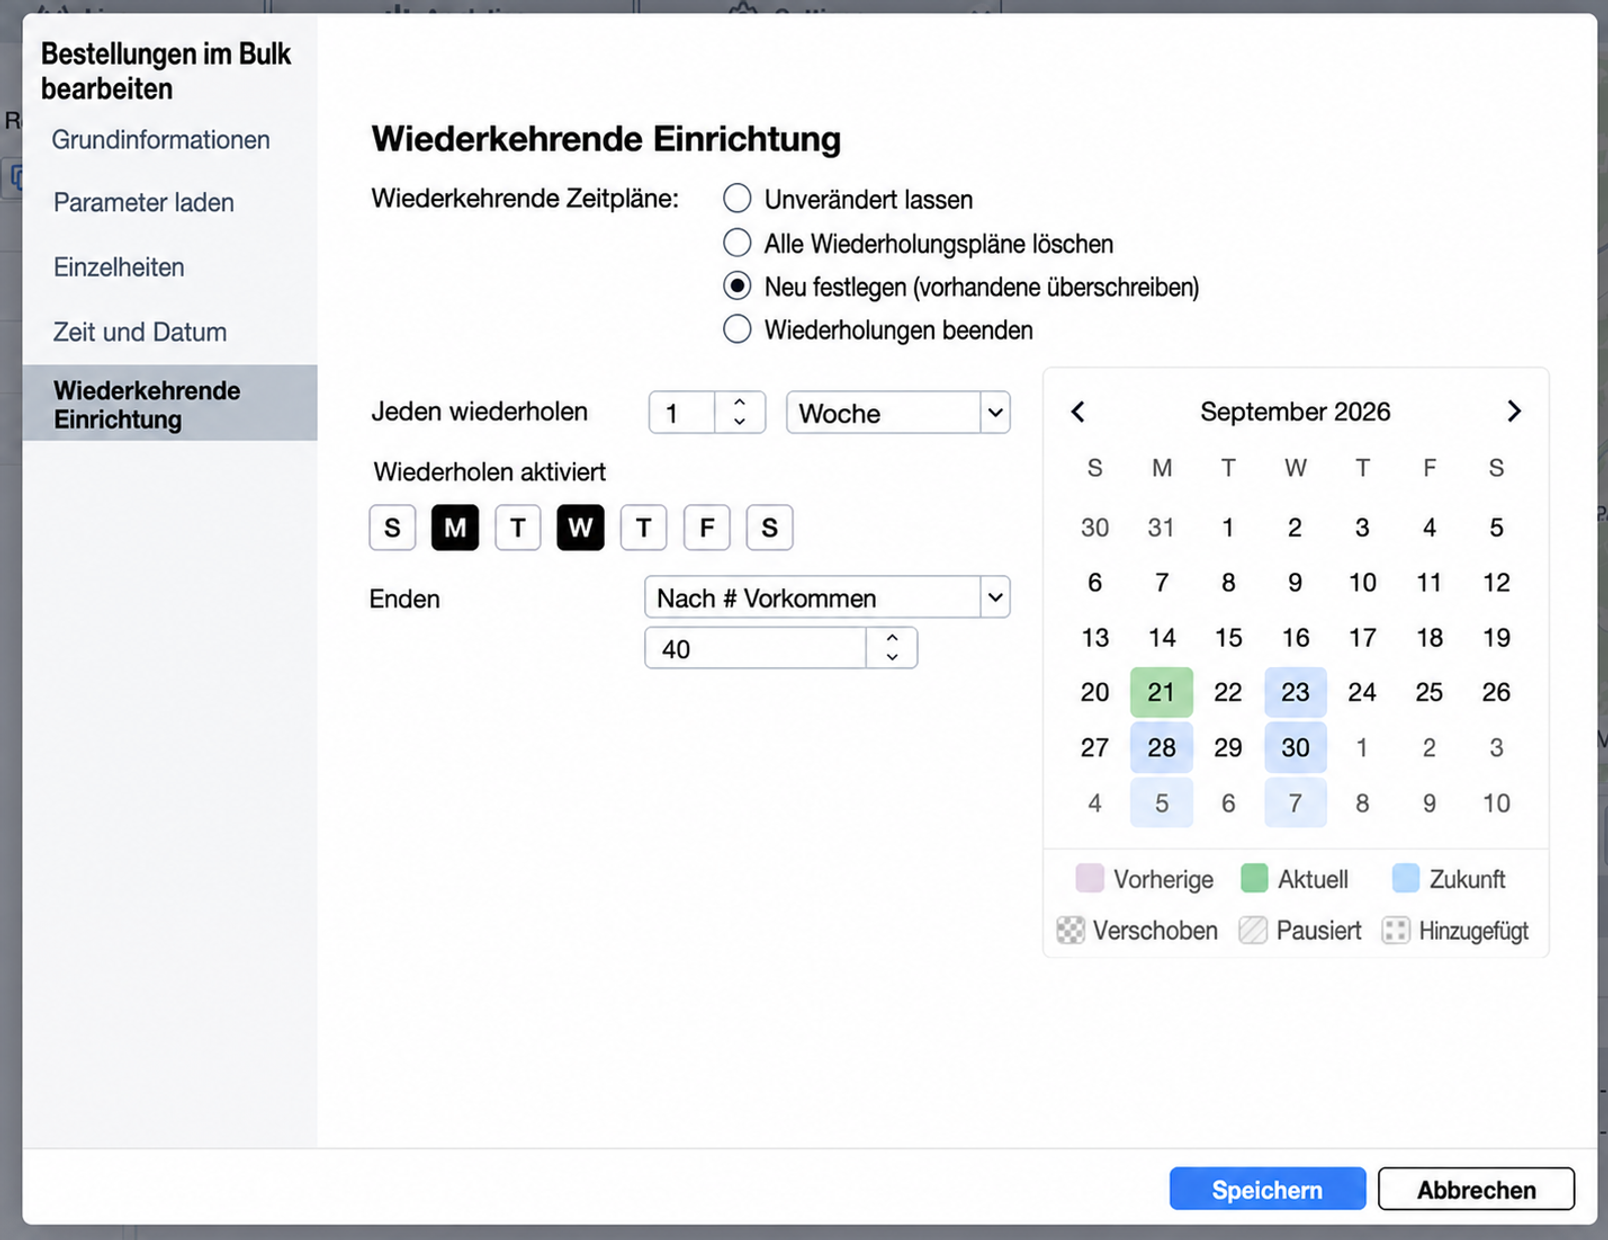Image resolution: width=1608 pixels, height=1240 pixels.
Task: Click the repeat interval field showing 1
Action: coord(682,413)
